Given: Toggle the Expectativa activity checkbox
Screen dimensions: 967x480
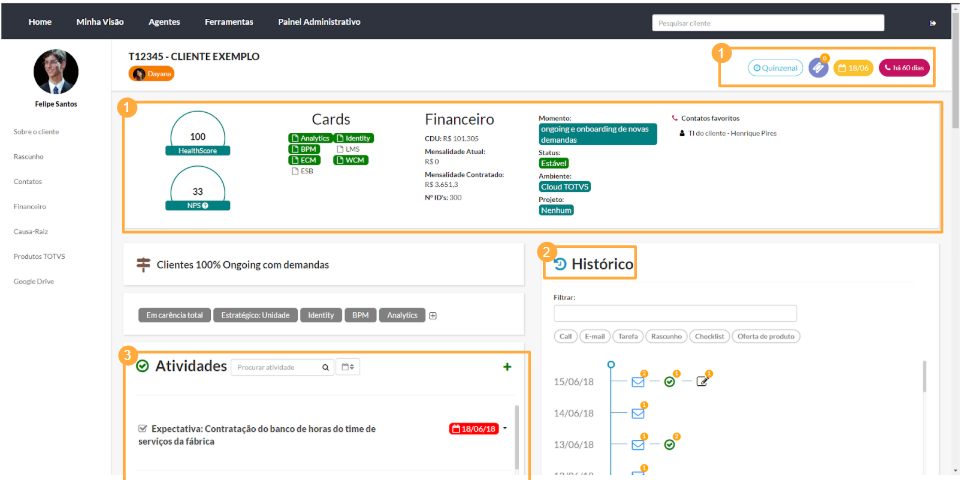Looking at the screenshot, I should (142, 428).
